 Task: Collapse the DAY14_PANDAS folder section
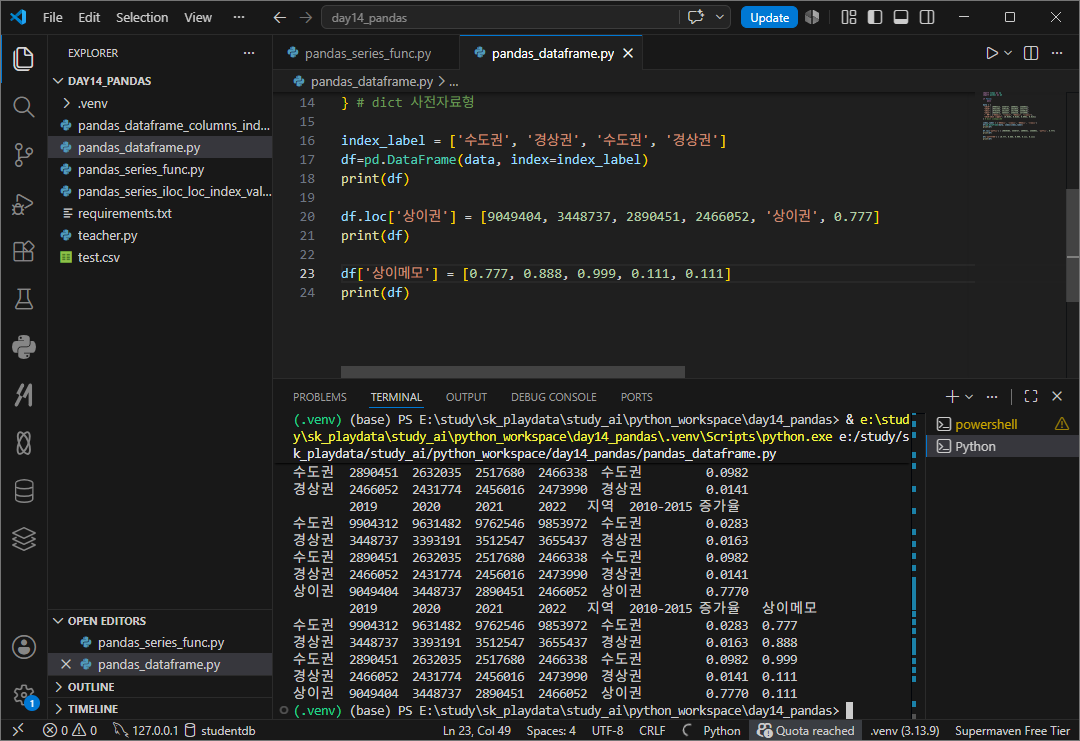click(160, 81)
